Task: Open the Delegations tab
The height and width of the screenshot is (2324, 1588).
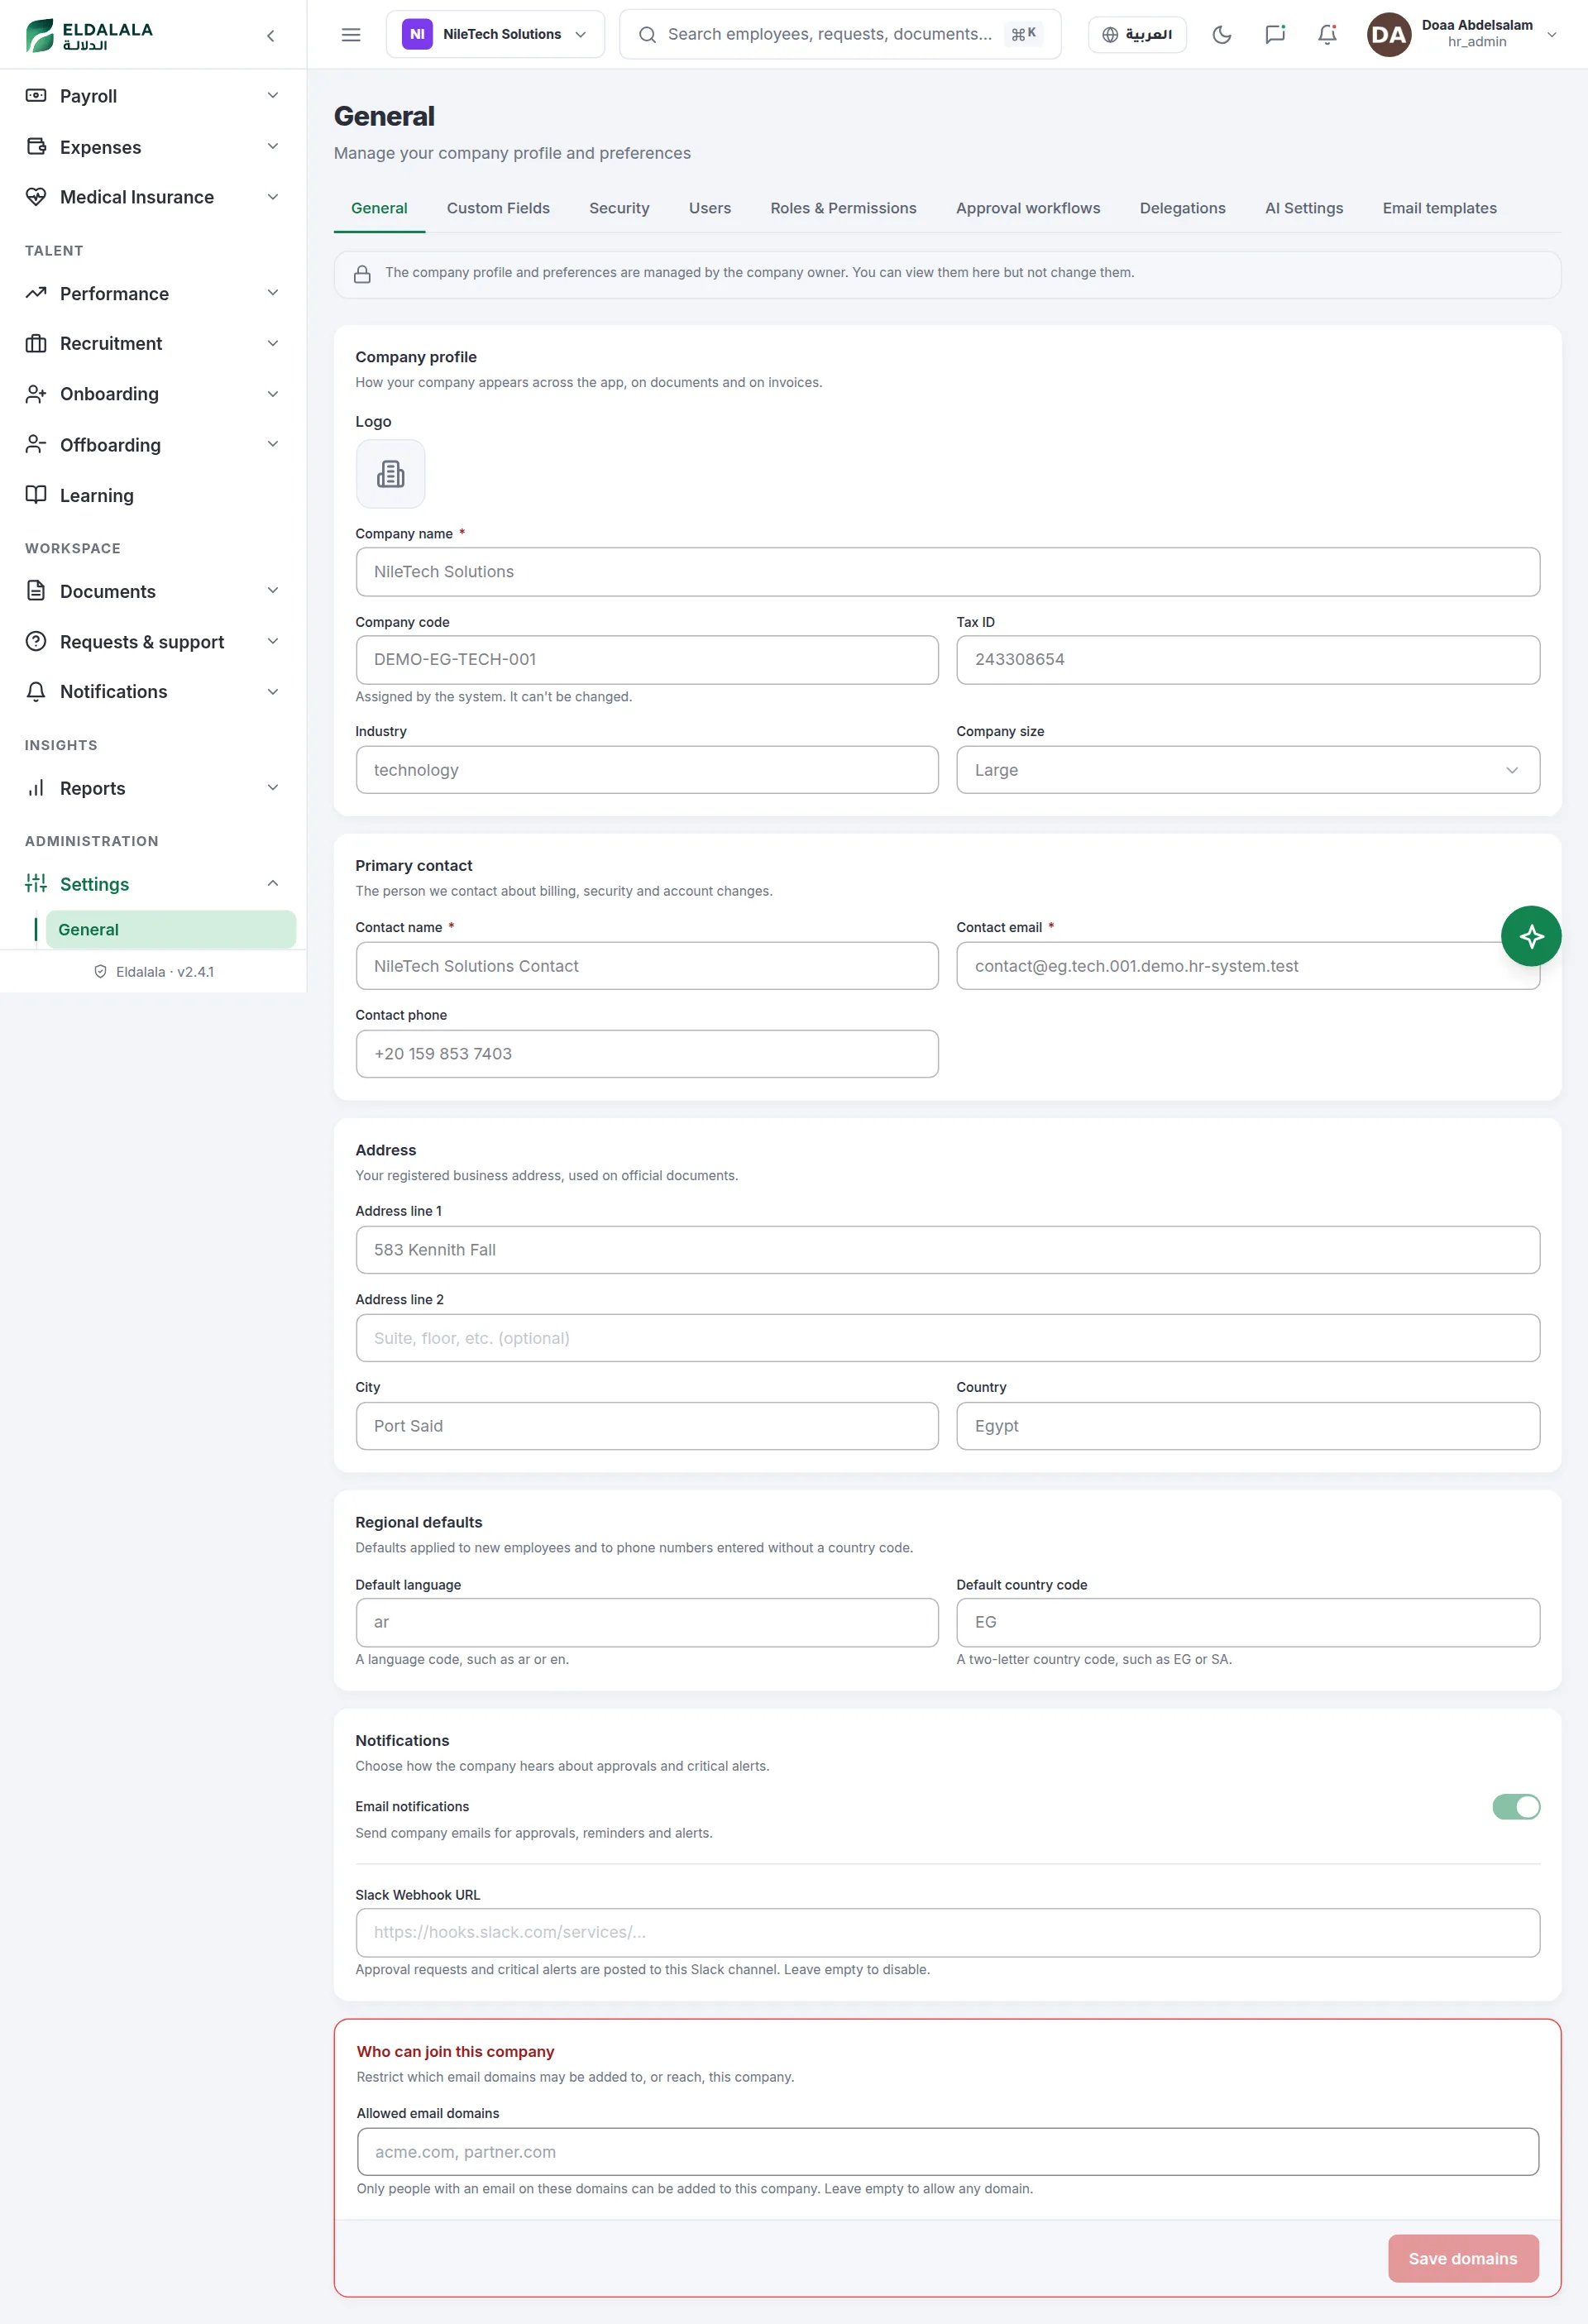Action: (x=1182, y=208)
